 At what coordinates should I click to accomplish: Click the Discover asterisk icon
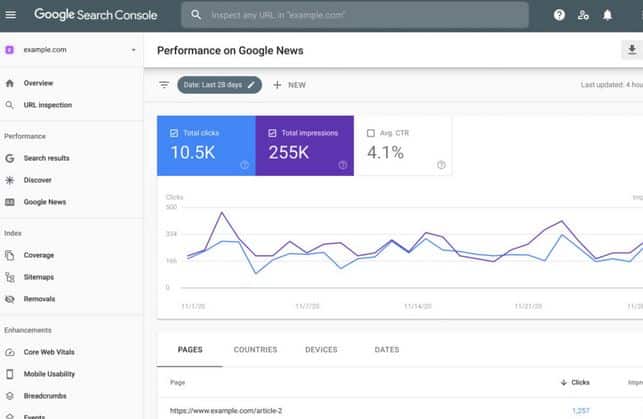coord(10,180)
